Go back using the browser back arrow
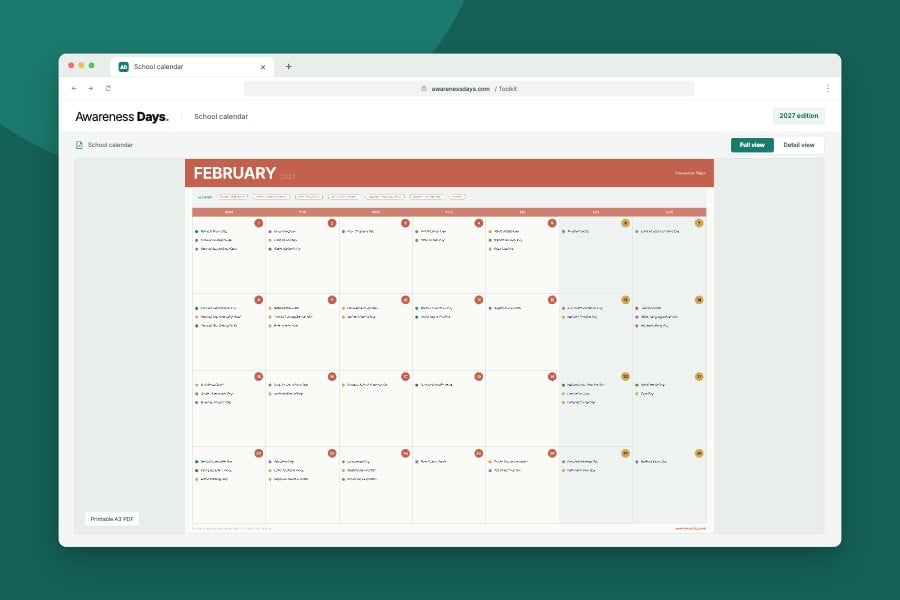 [x=74, y=88]
